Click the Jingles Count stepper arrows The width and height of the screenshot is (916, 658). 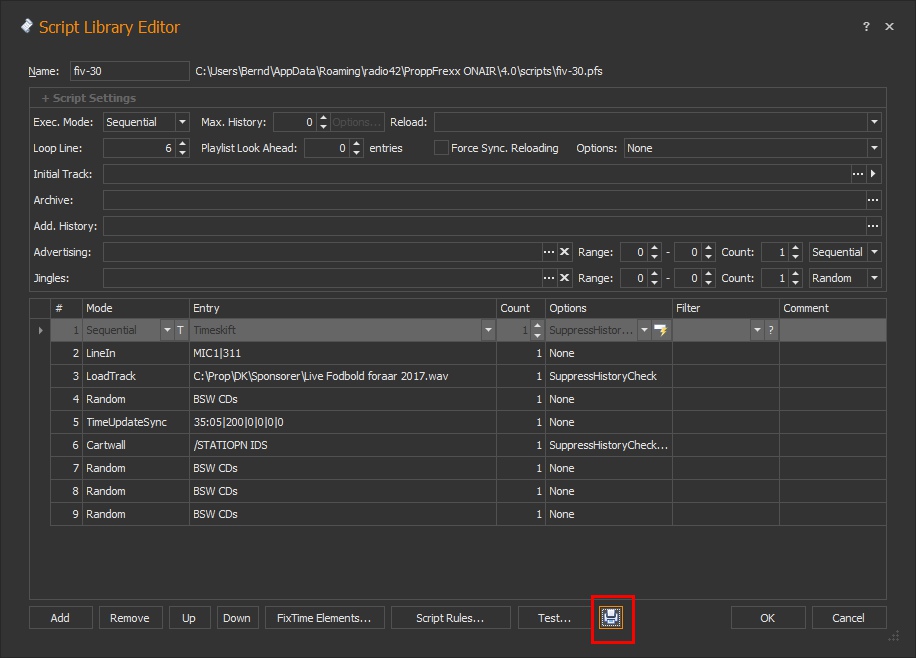tap(796, 278)
